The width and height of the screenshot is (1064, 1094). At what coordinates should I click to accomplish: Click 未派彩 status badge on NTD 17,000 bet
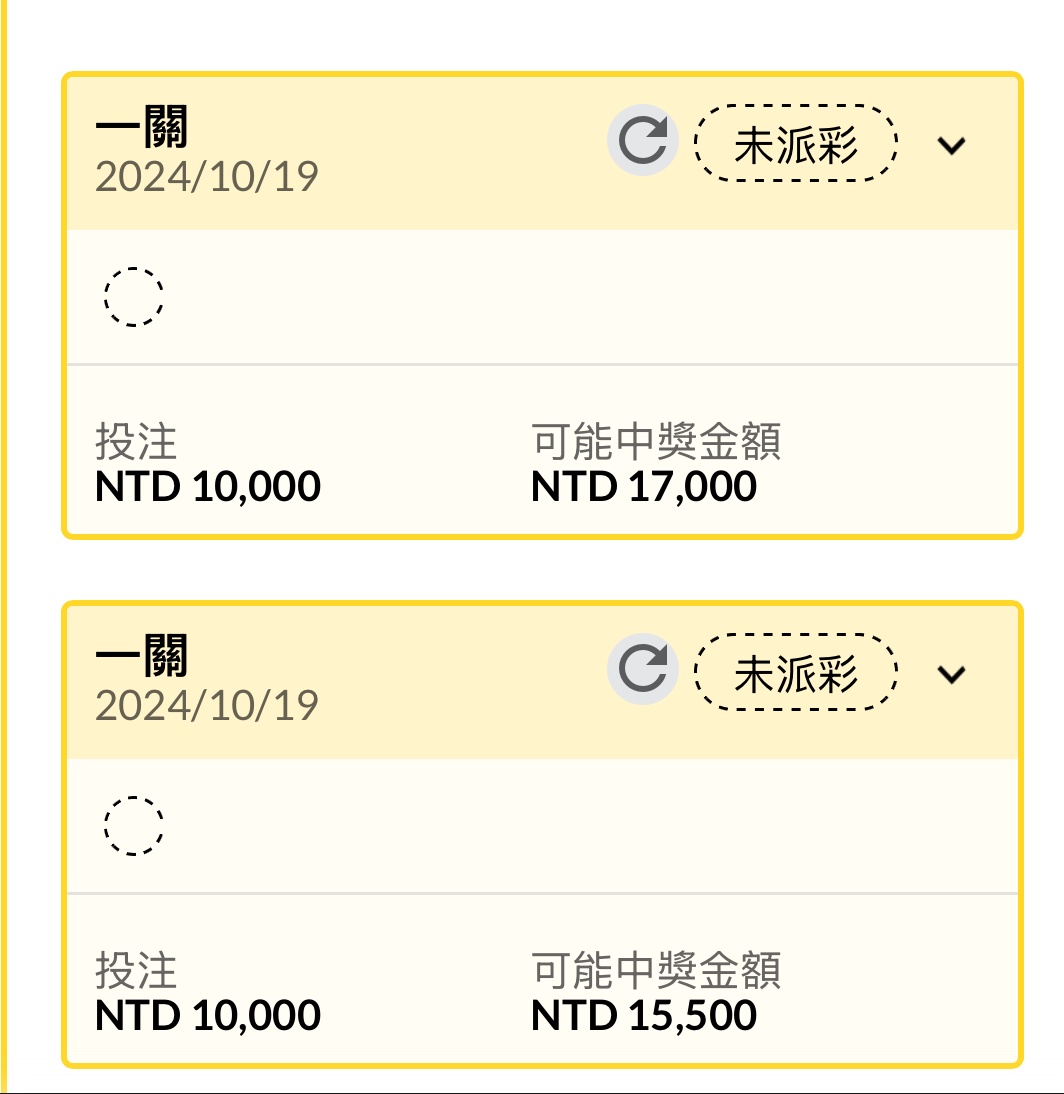tap(795, 143)
